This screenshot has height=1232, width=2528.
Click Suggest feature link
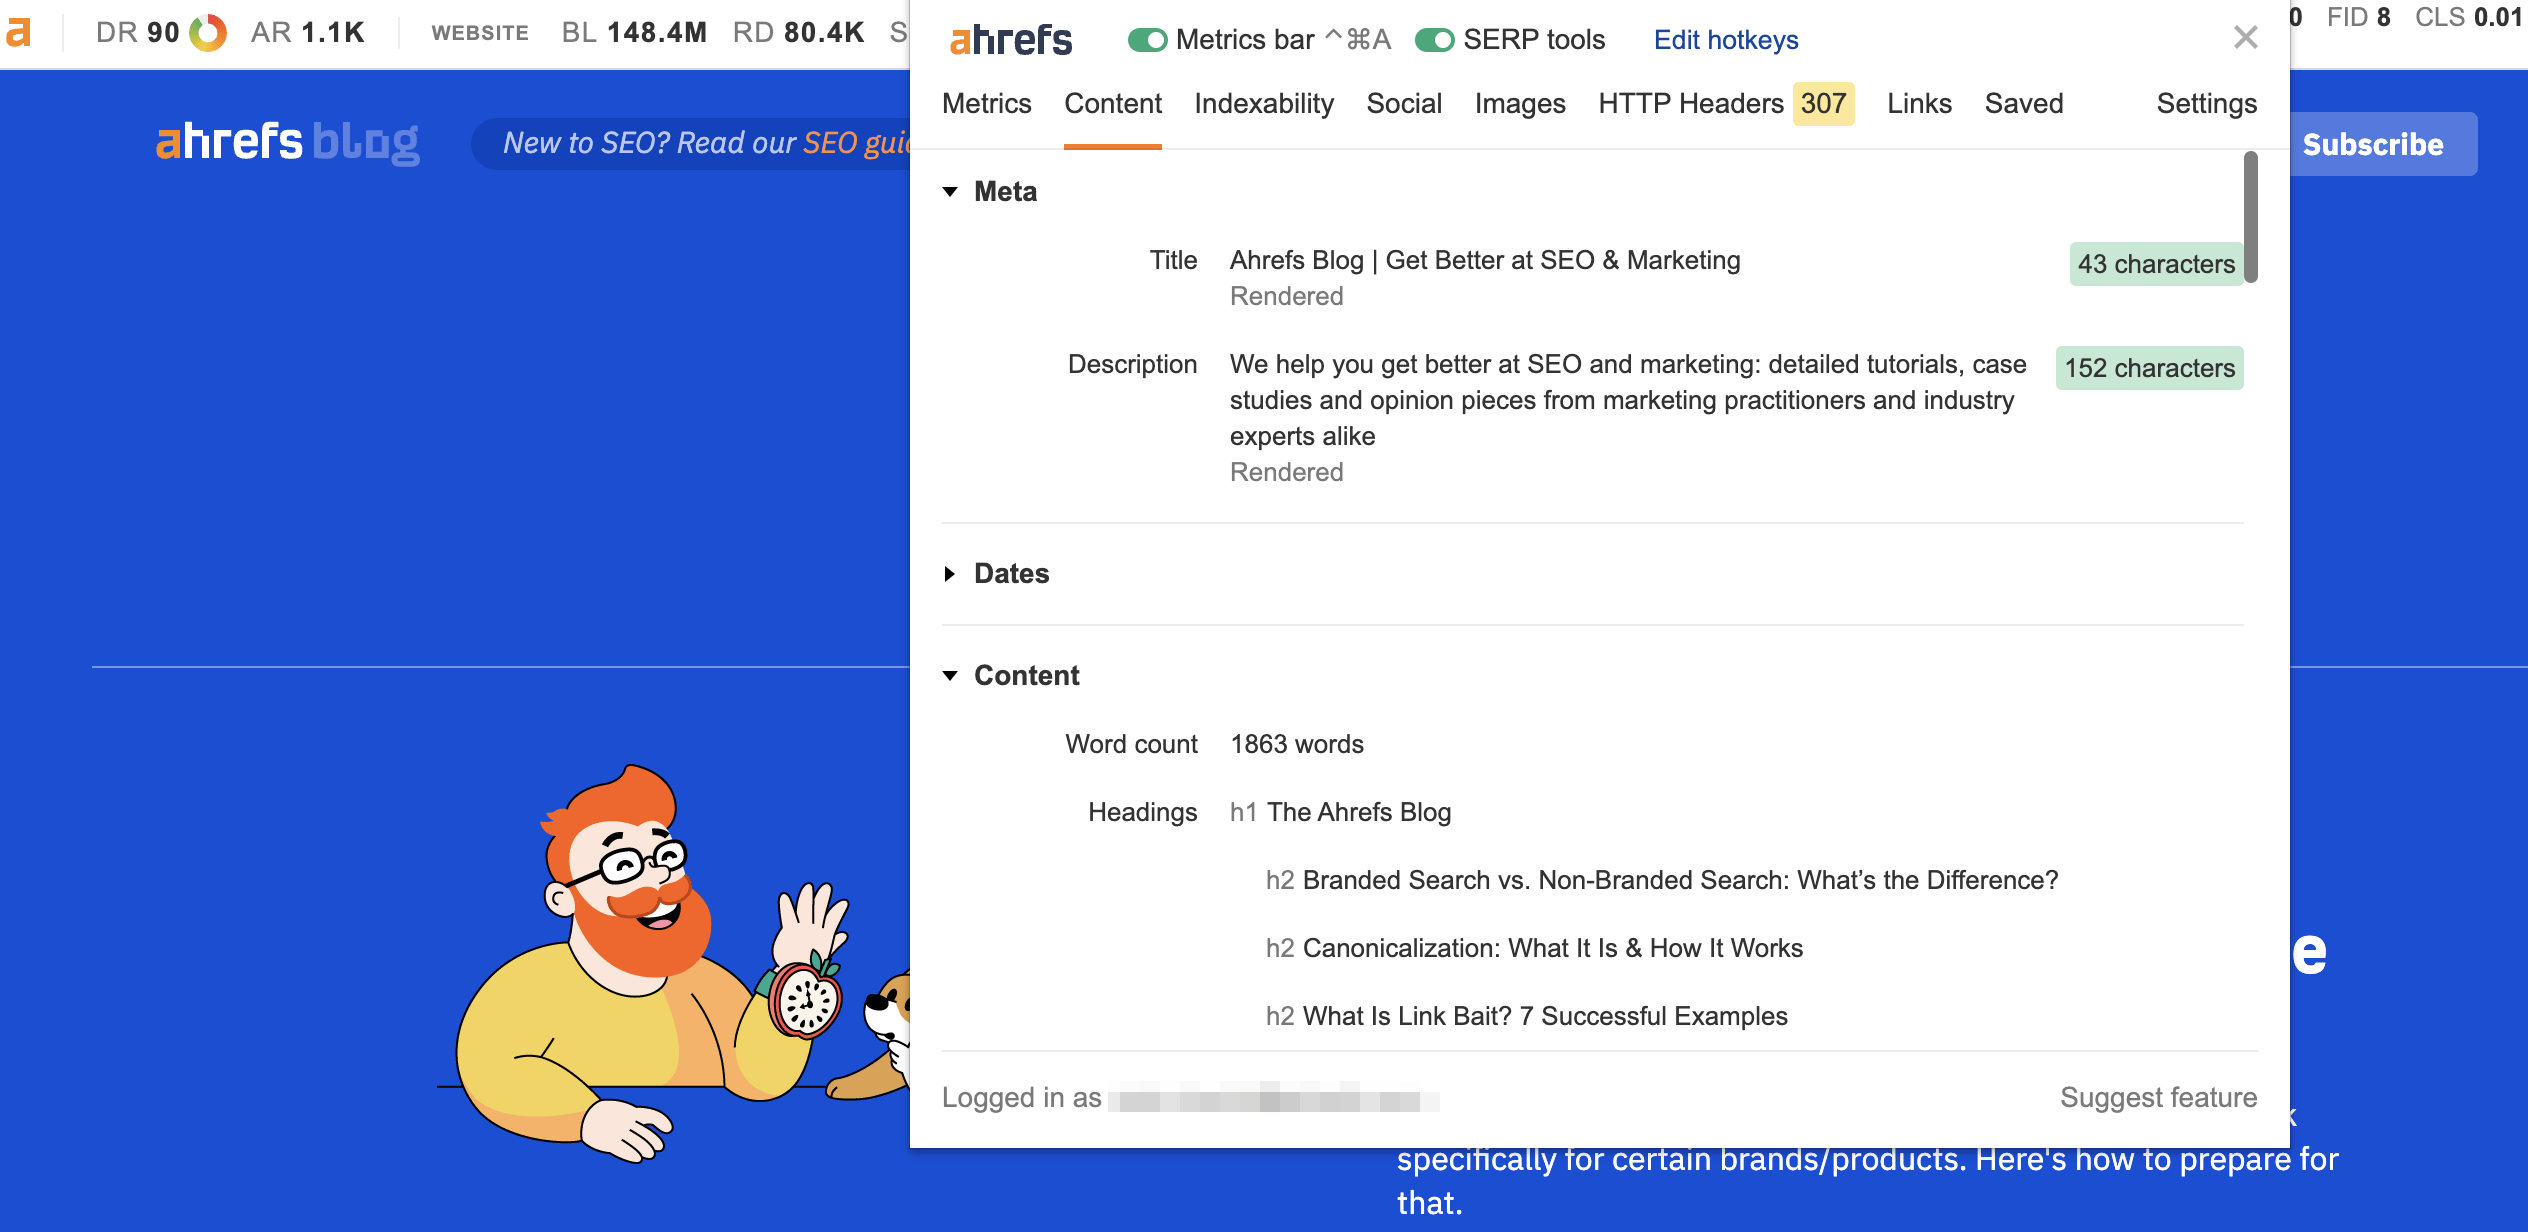(2159, 1098)
